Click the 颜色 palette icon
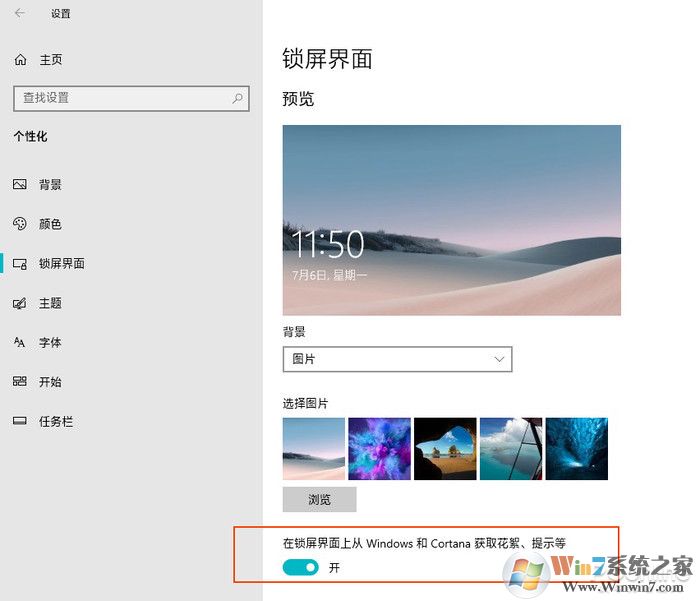This screenshot has width=700, height=601. pyautogui.click(x=20, y=223)
